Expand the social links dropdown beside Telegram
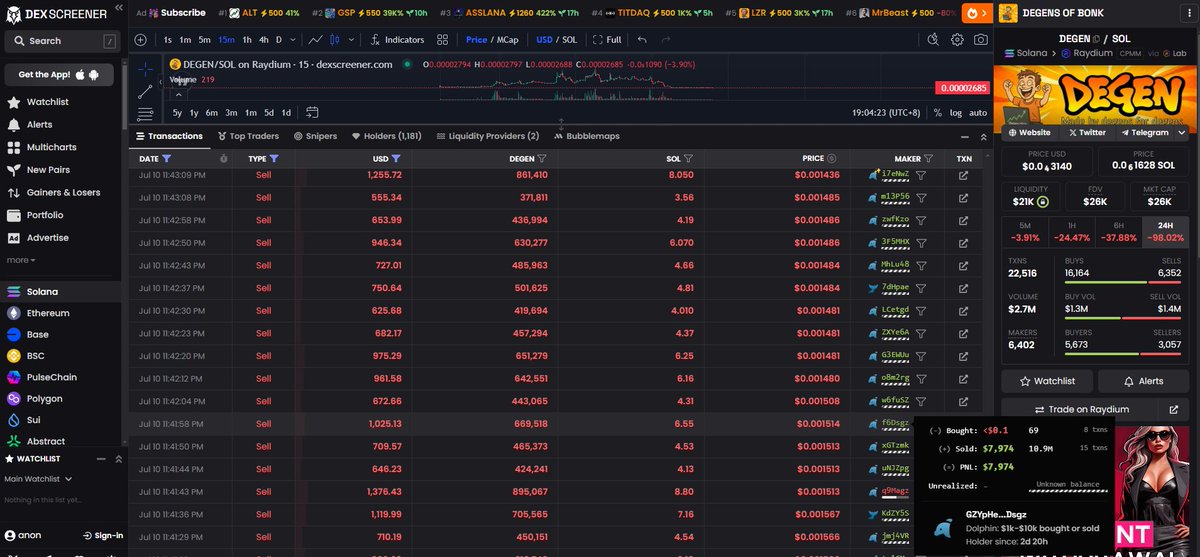Screen dimensions: 1200x557 point(1184,132)
